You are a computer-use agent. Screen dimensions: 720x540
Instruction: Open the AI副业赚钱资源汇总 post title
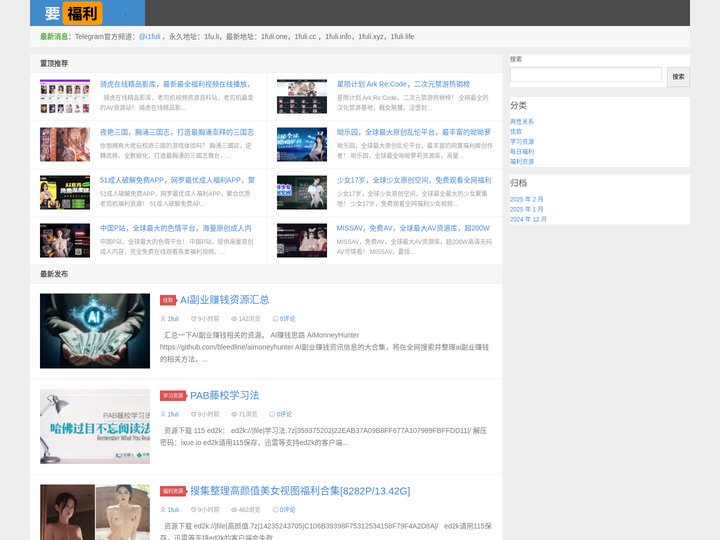(225, 300)
